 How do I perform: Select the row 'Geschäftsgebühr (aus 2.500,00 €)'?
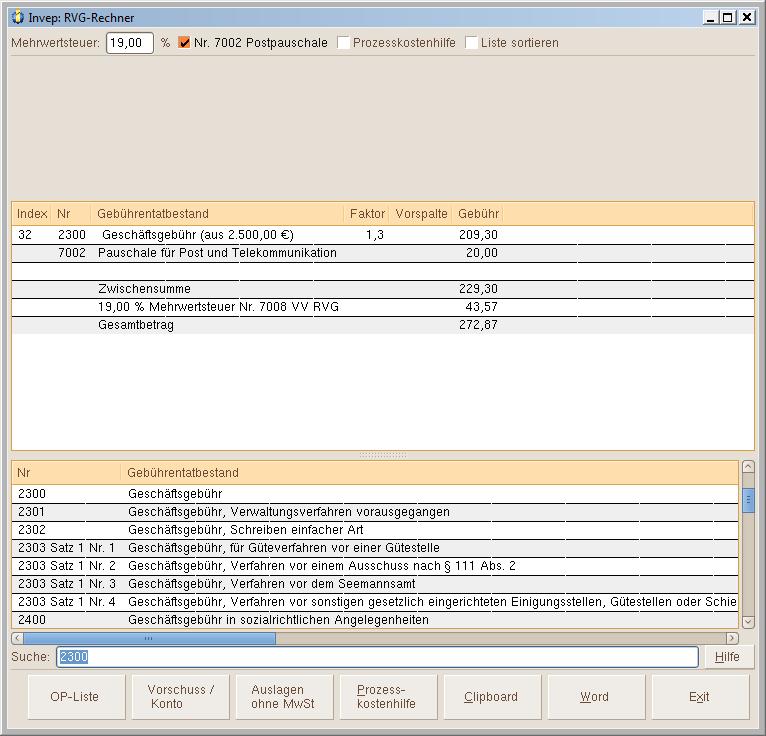click(383, 235)
